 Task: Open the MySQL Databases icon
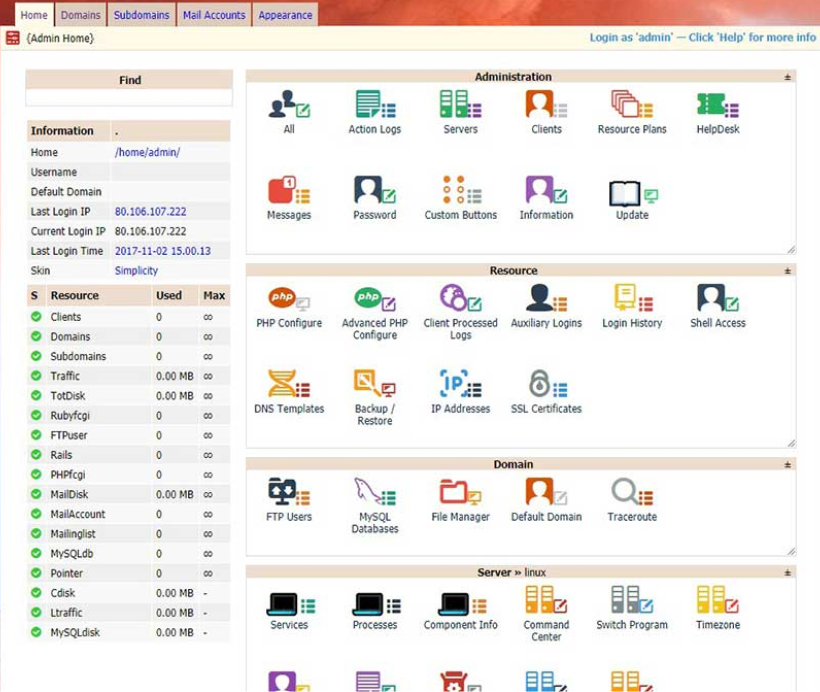pyautogui.click(x=374, y=493)
